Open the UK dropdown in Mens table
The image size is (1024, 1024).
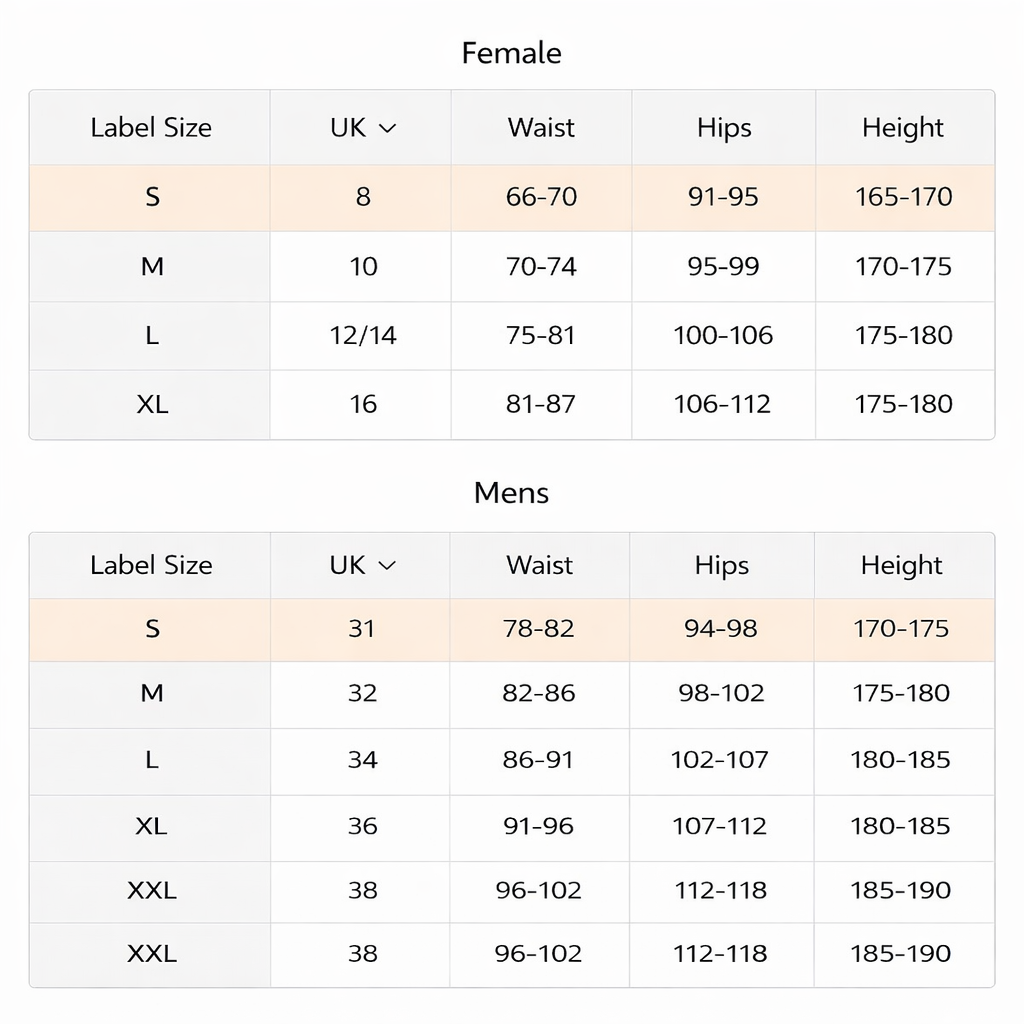[362, 566]
